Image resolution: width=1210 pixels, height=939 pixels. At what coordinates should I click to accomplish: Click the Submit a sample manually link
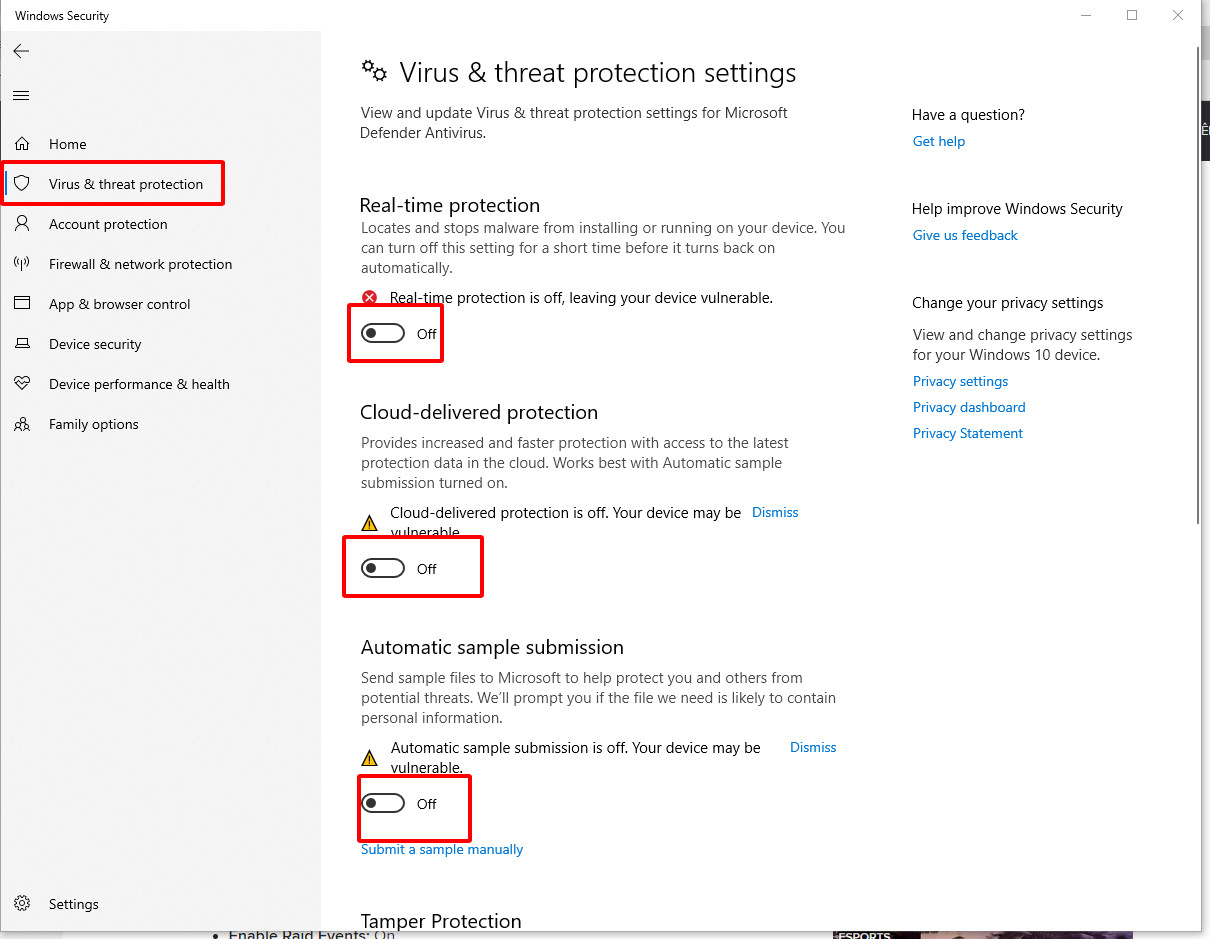(x=442, y=849)
